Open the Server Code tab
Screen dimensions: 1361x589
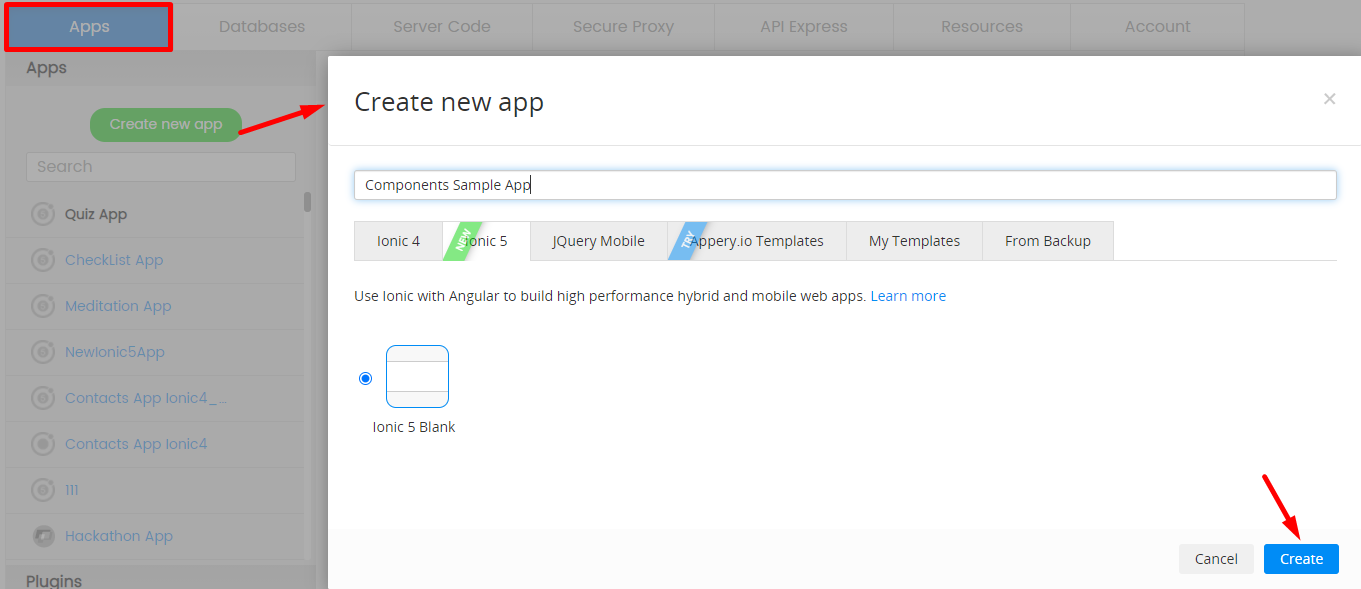pyautogui.click(x=442, y=27)
